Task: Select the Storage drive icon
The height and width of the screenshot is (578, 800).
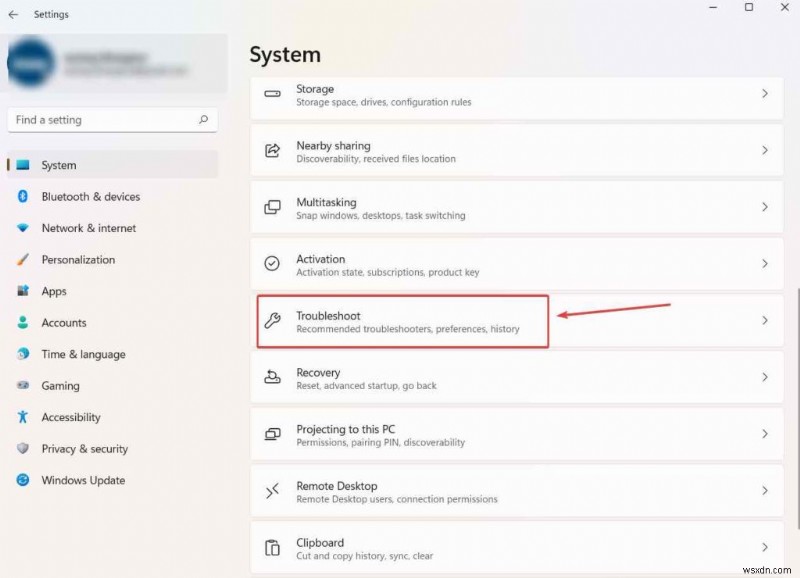Action: click(272, 94)
